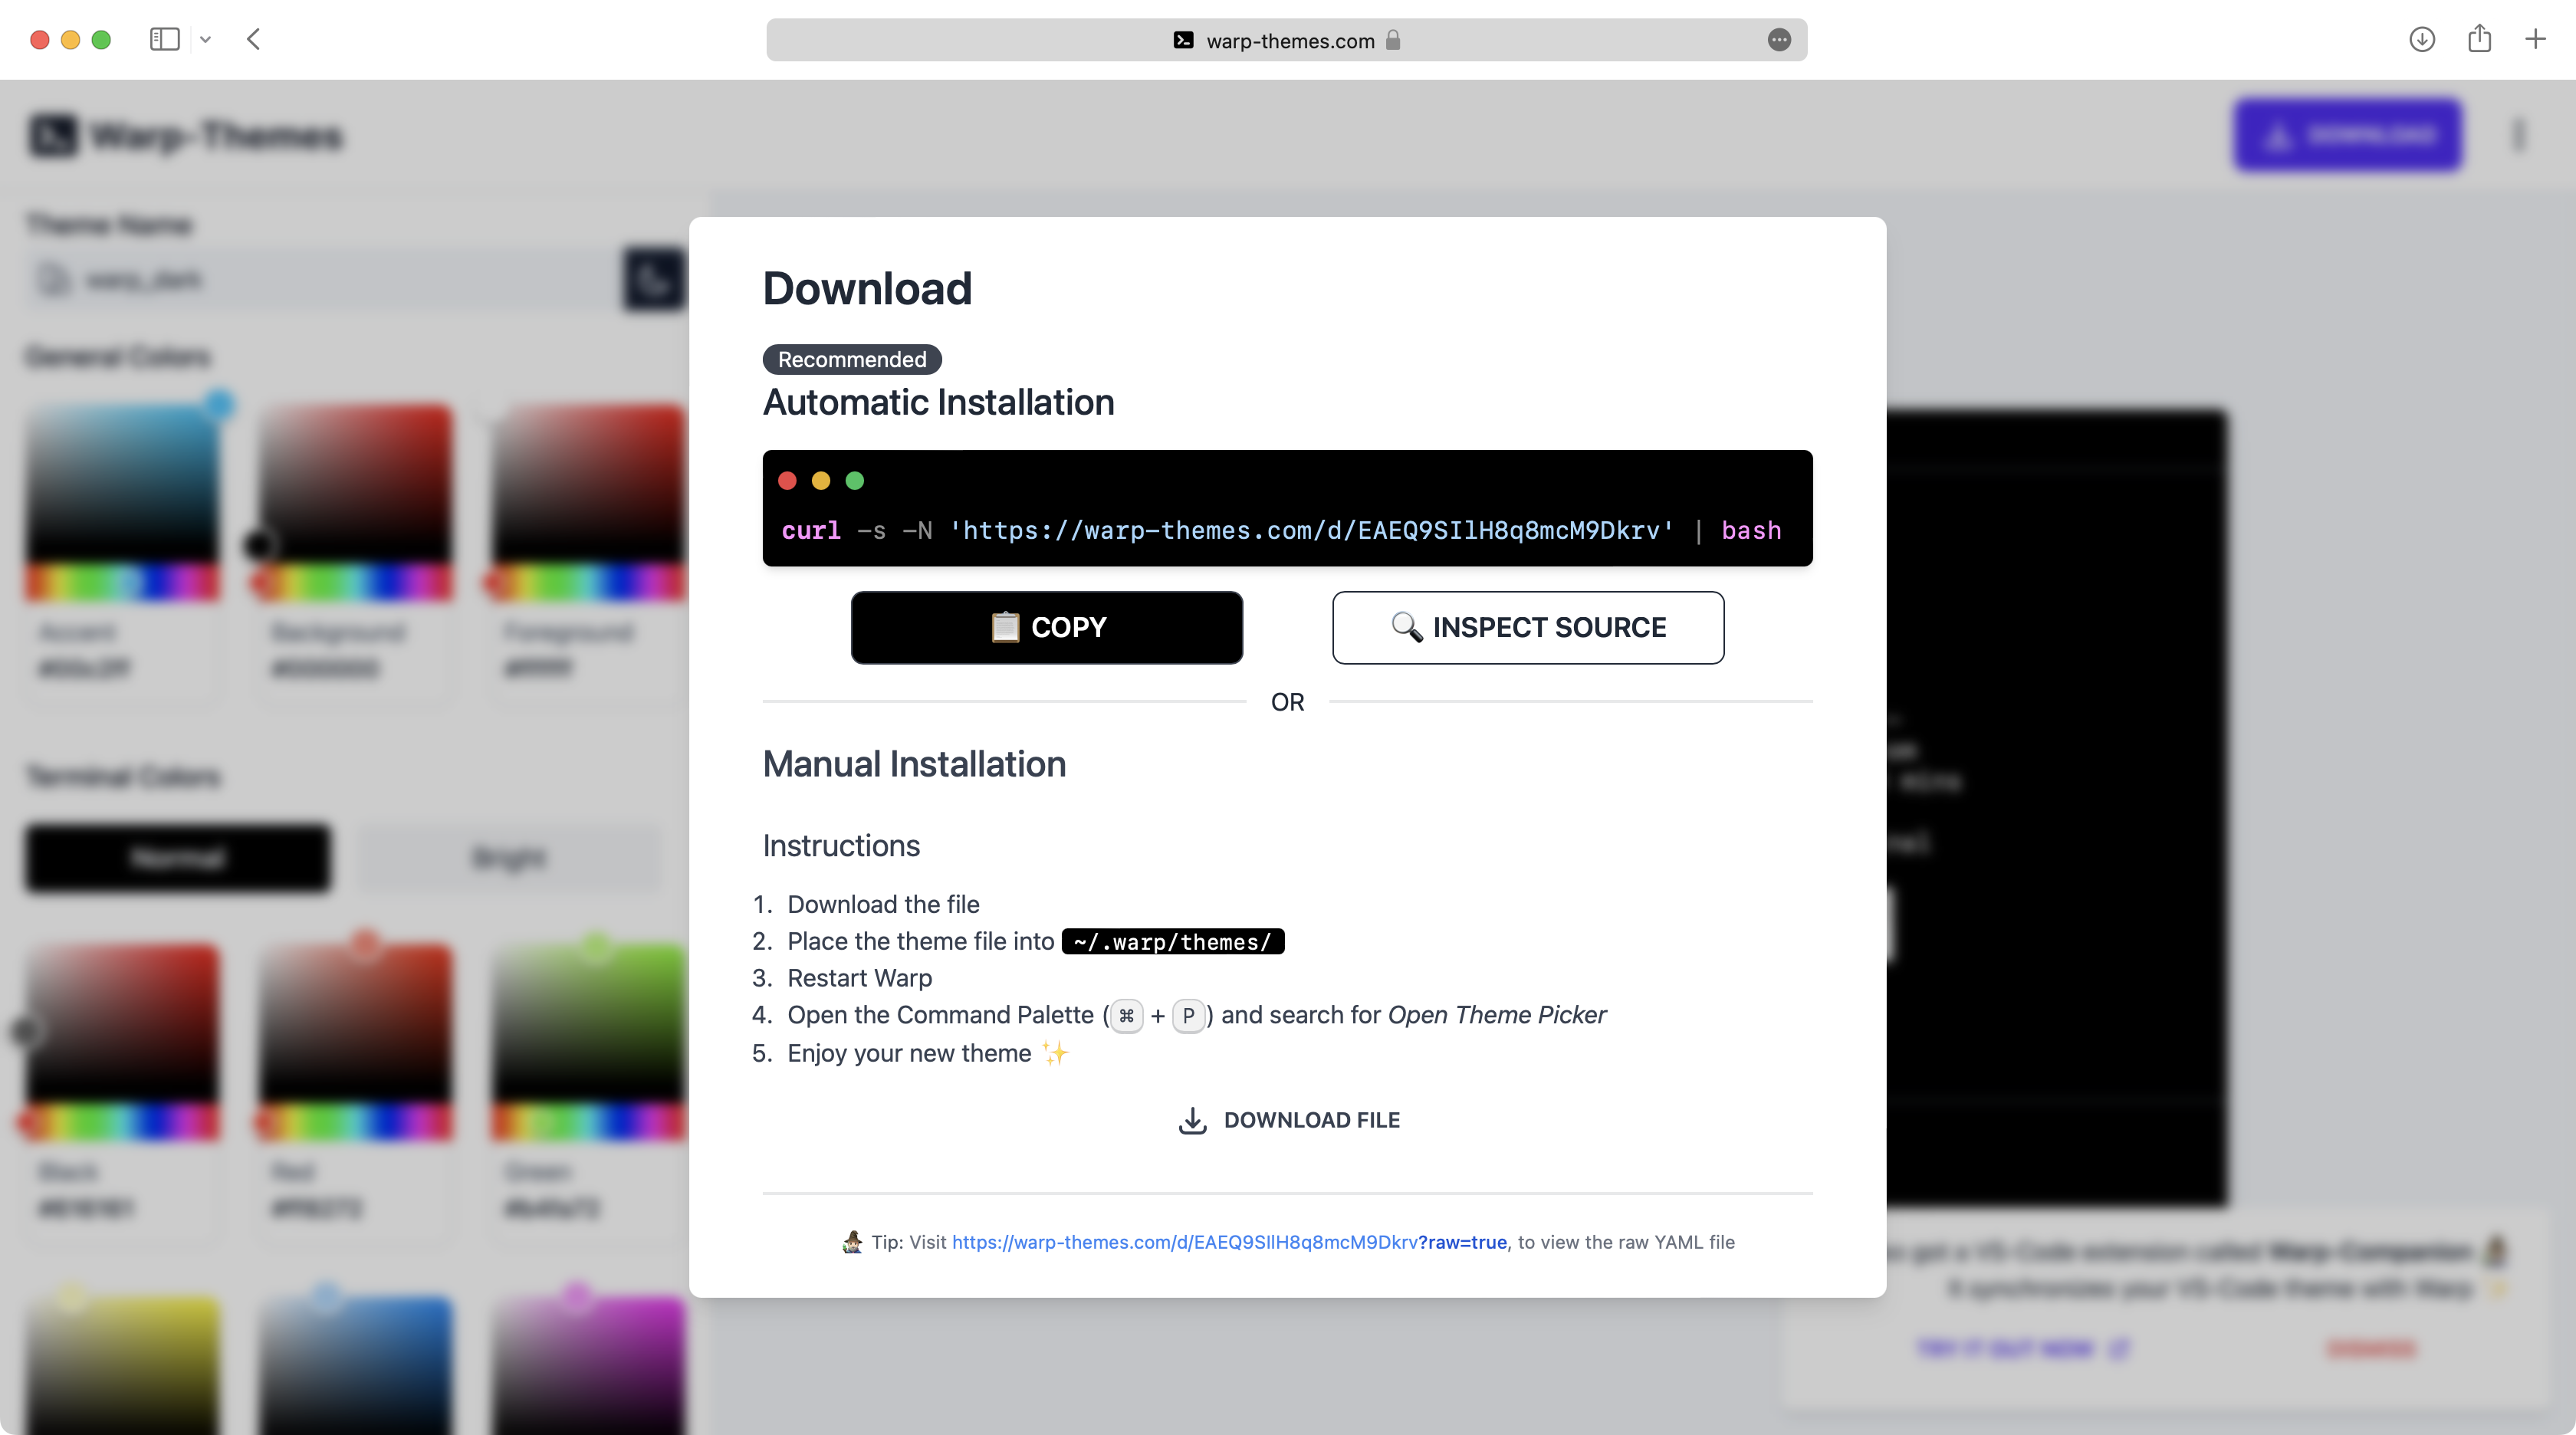Image resolution: width=2576 pixels, height=1435 pixels.
Task: Click the Black terminal color picker
Action: (122, 1023)
